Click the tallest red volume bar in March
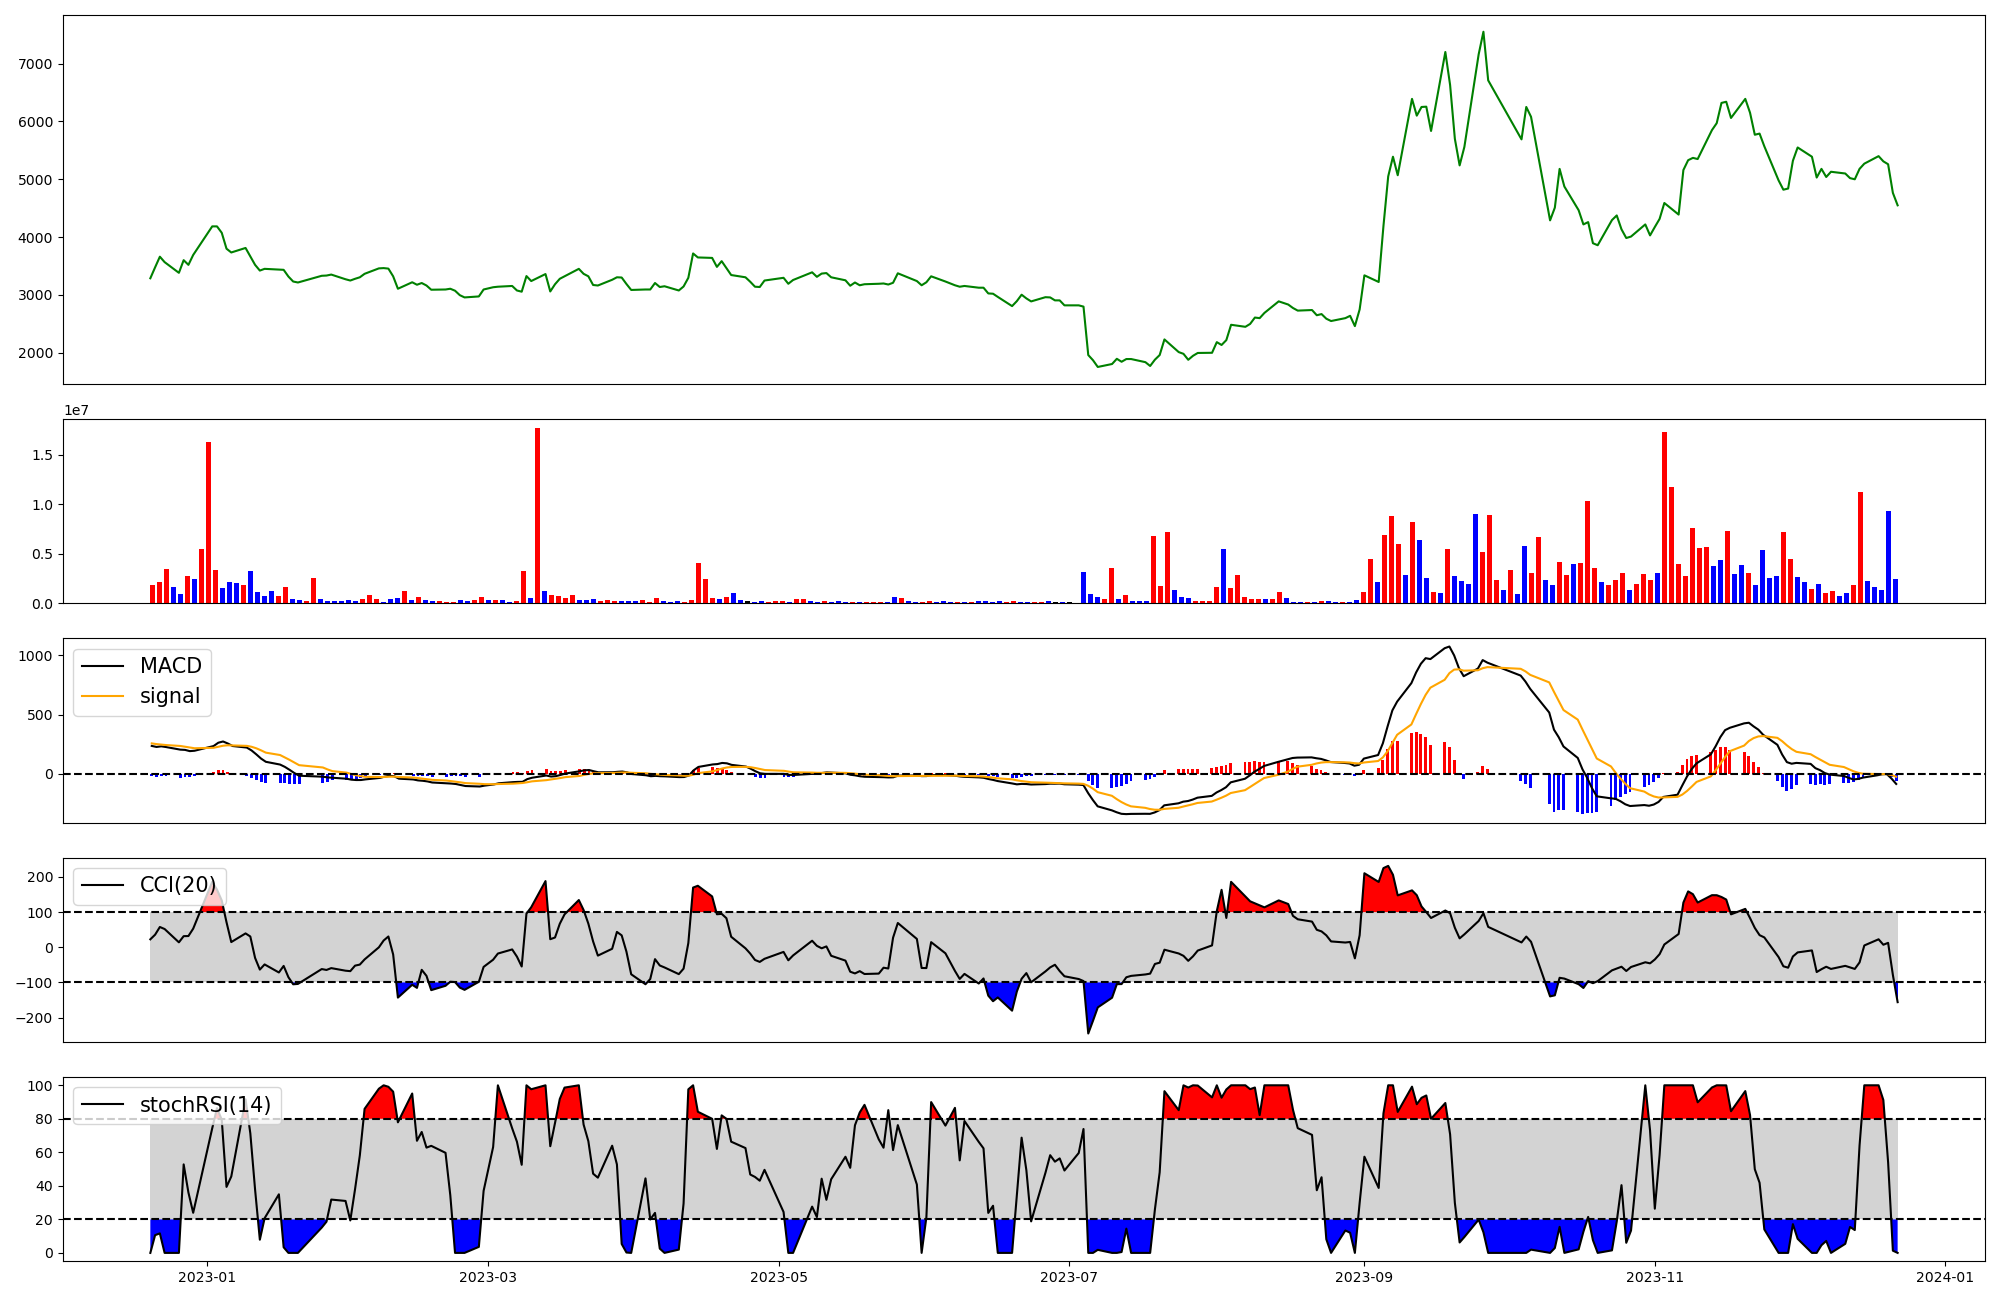 pyautogui.click(x=537, y=515)
